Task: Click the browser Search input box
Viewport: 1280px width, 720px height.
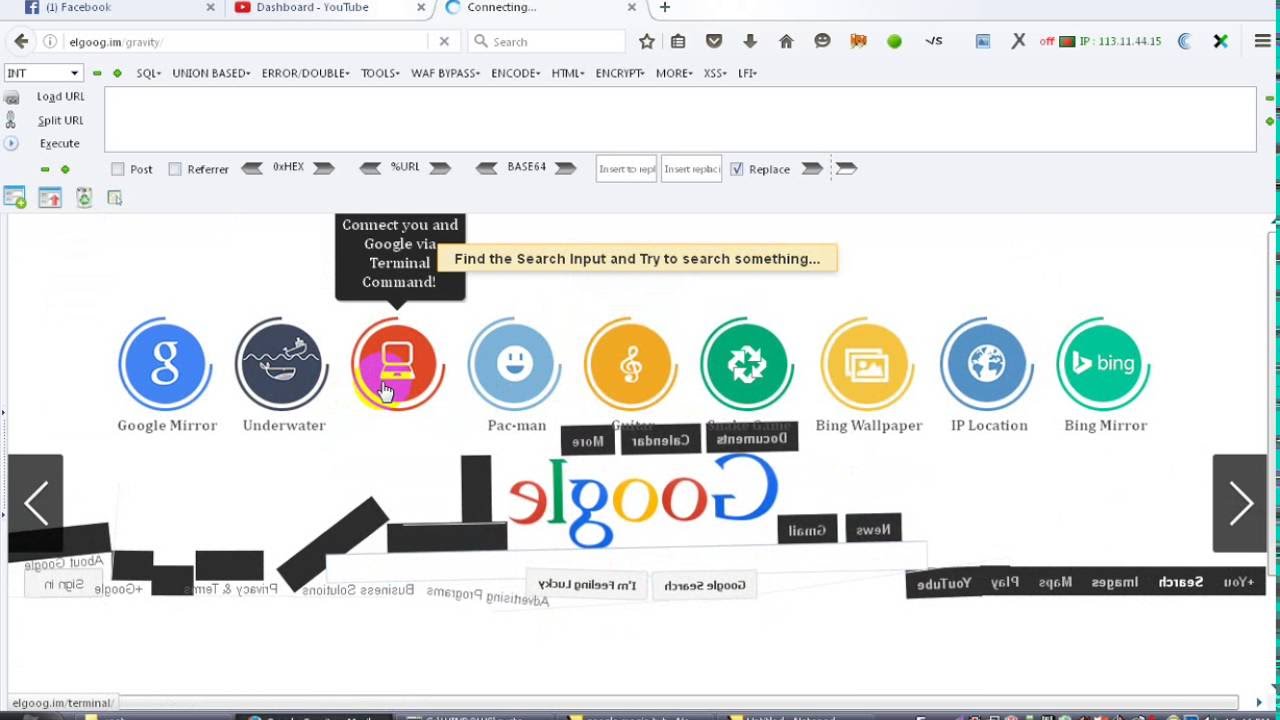Action: point(547,41)
